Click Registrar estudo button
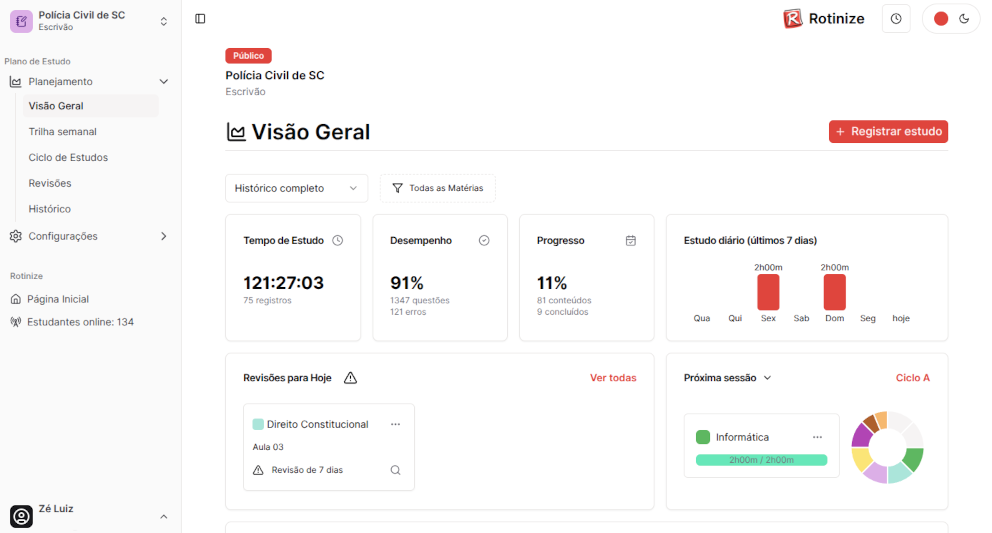This screenshot has width=992, height=533. pos(888,132)
